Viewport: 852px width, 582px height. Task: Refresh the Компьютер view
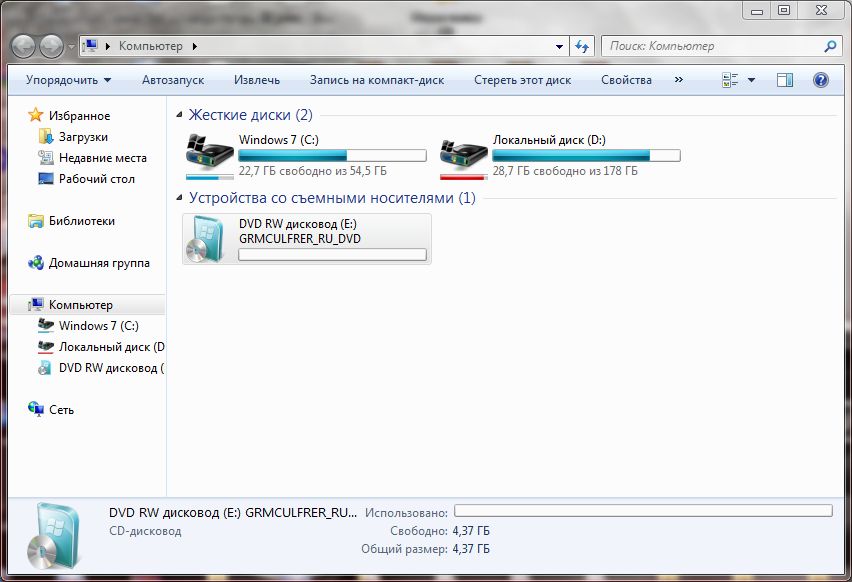[582, 47]
